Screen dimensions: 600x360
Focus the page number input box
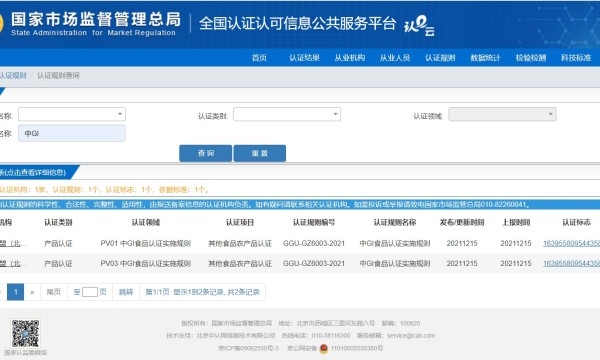(x=90, y=292)
